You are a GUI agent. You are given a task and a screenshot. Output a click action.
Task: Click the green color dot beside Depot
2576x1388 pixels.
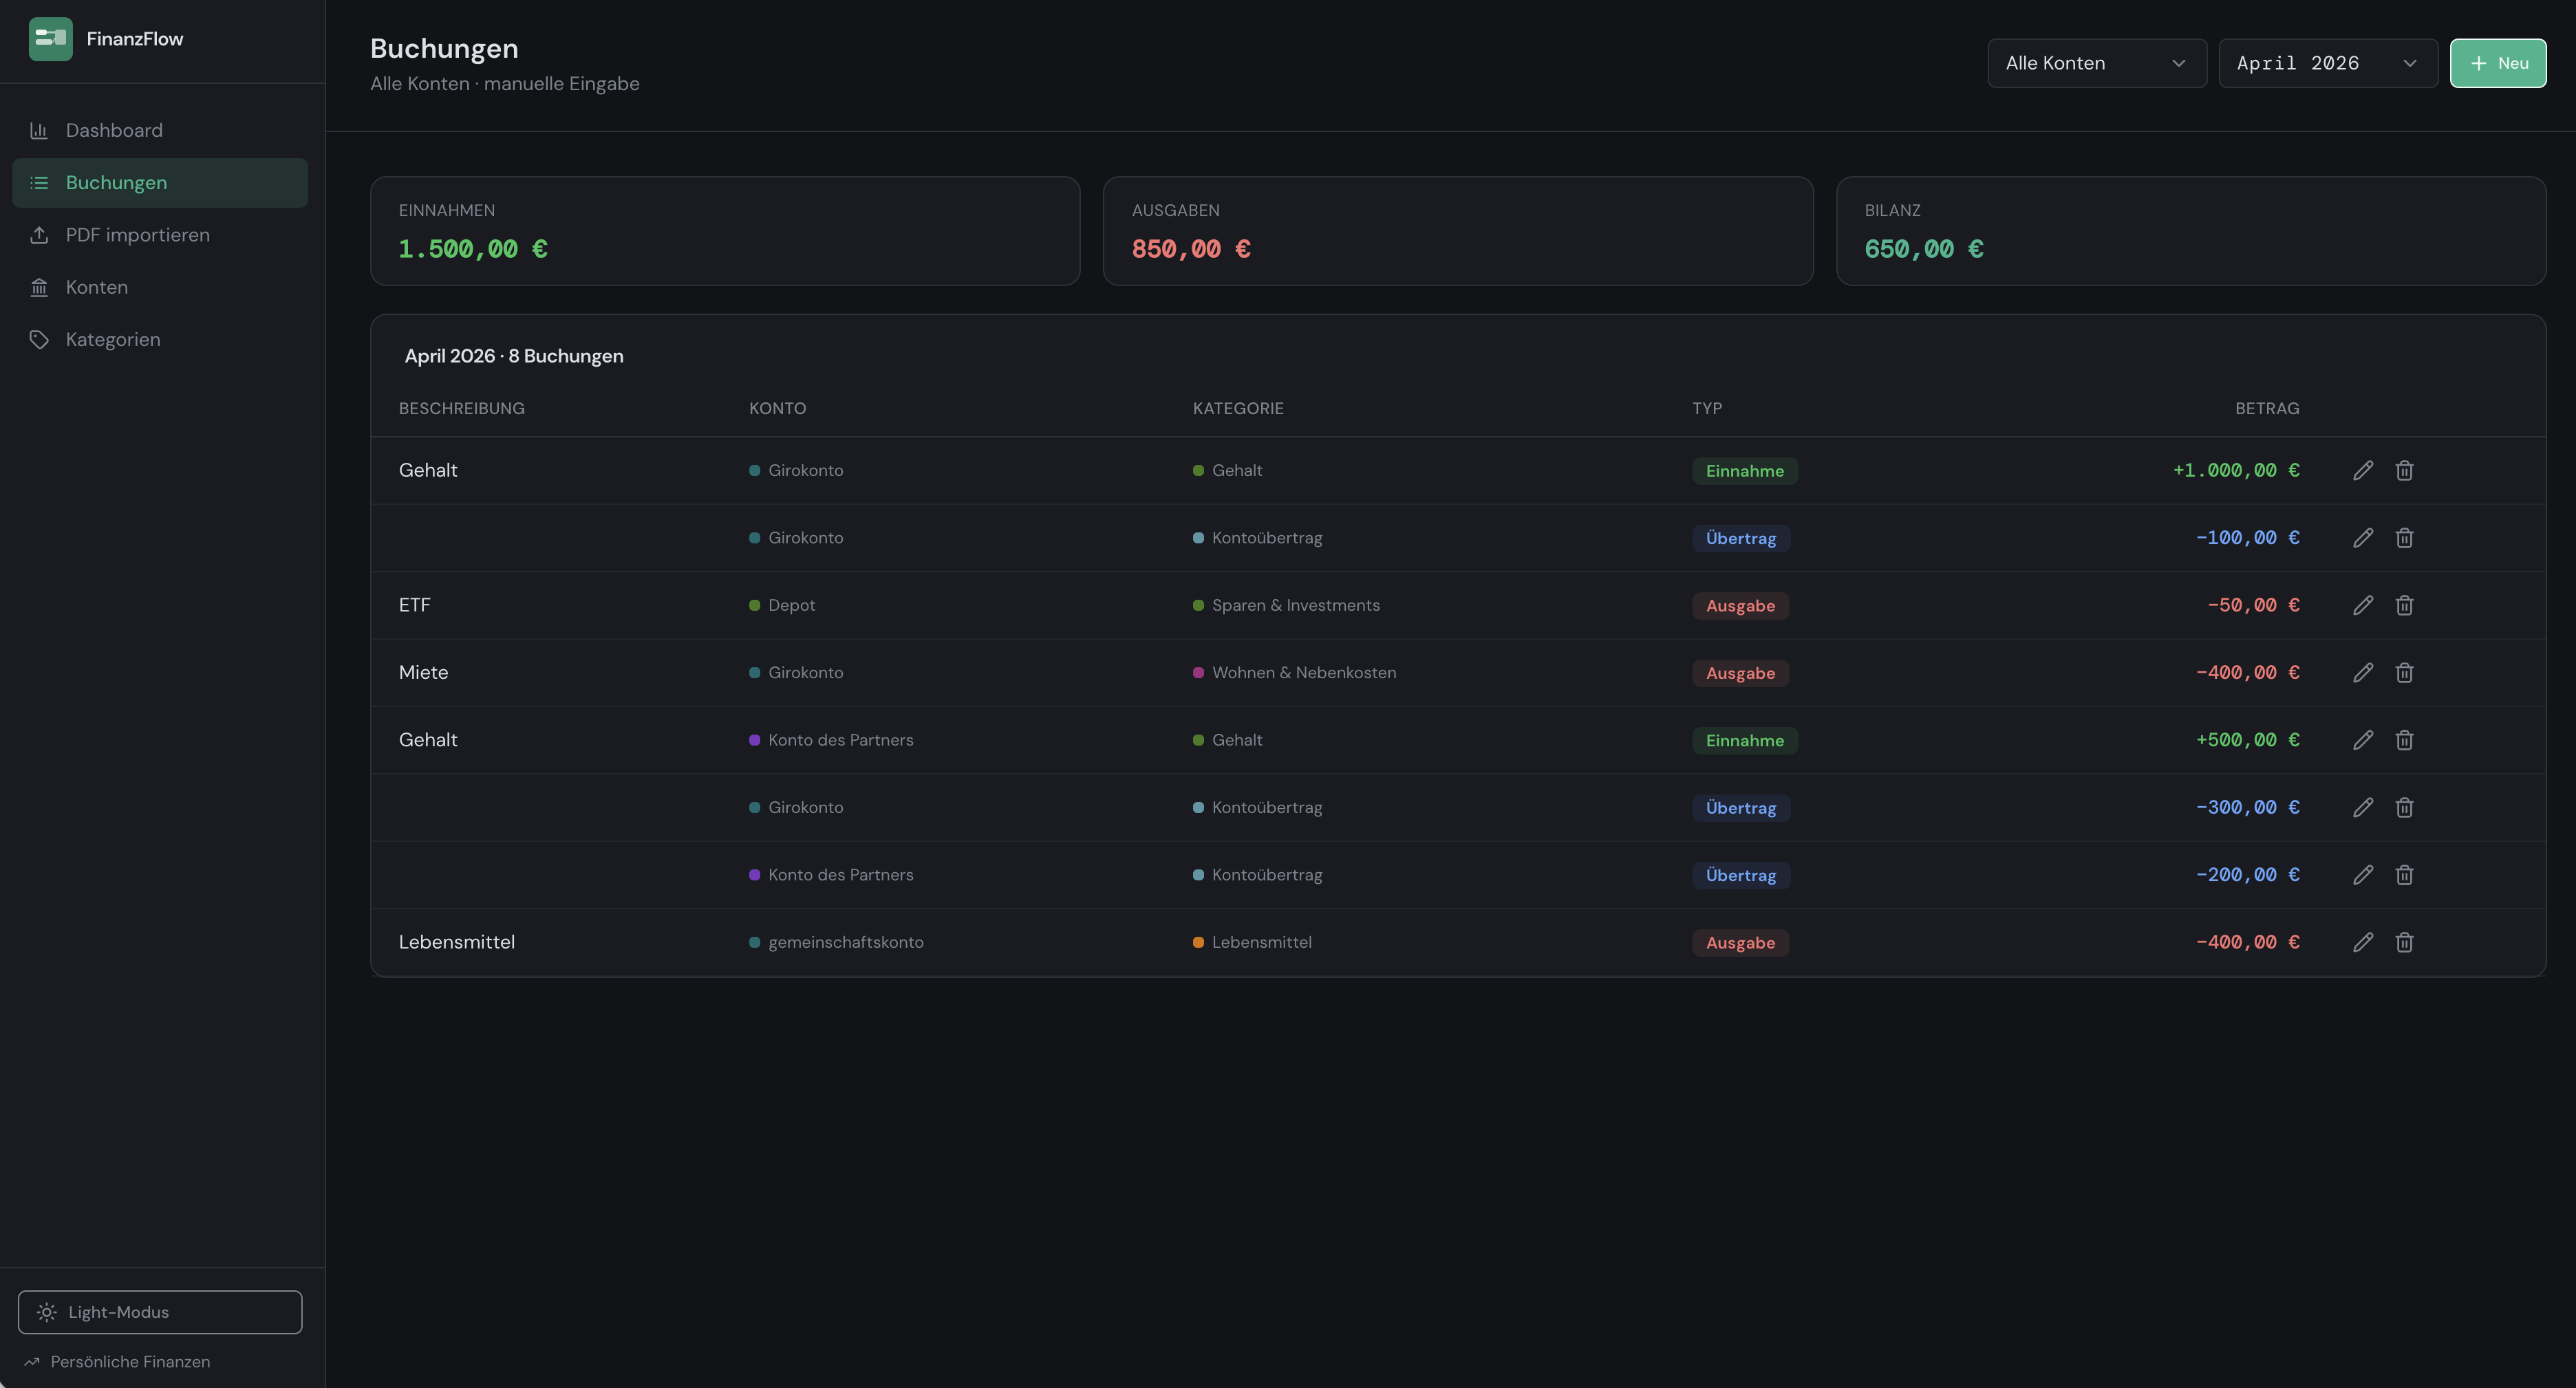(754, 605)
